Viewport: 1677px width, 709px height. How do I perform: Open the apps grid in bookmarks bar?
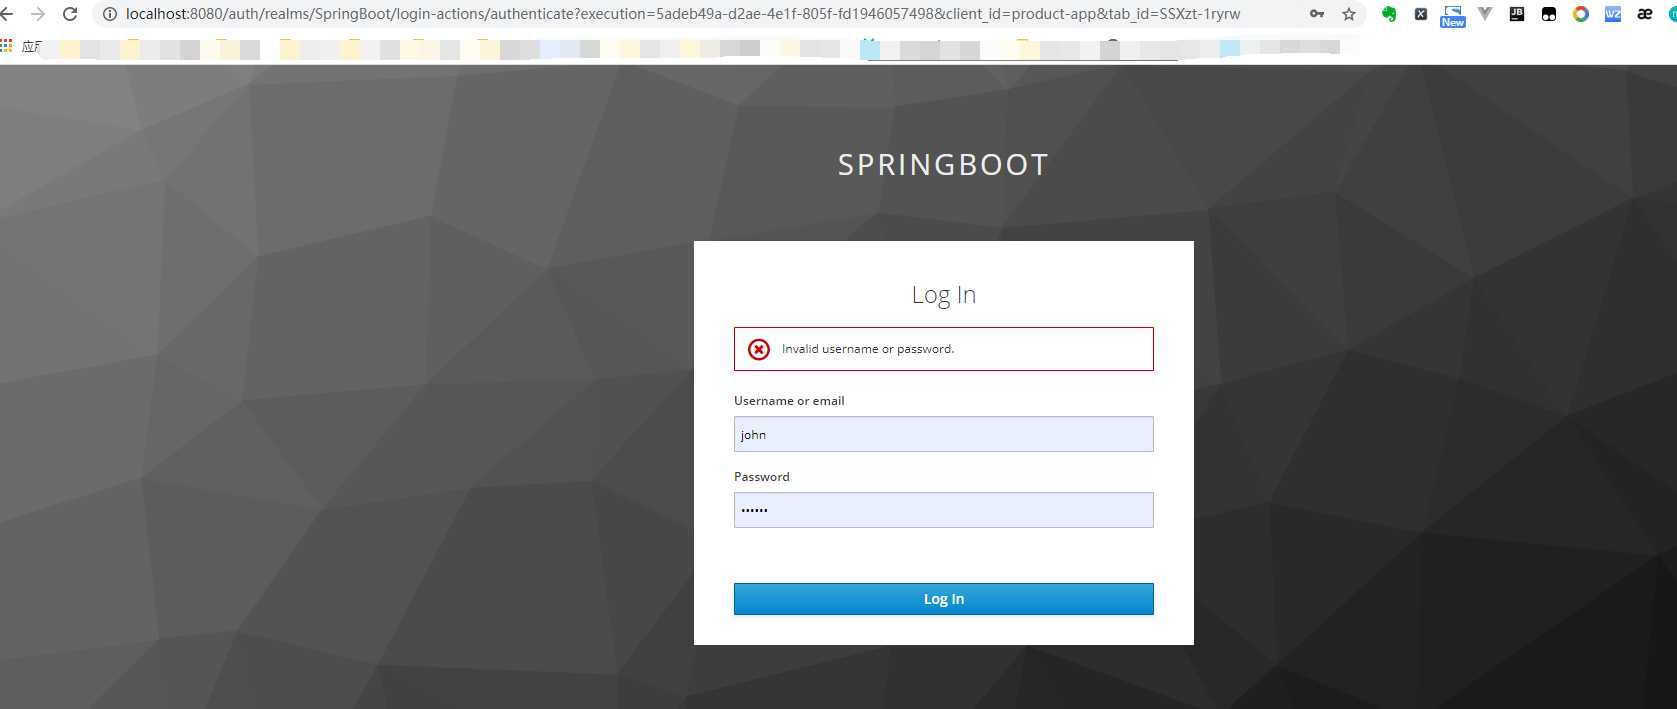click(6, 46)
